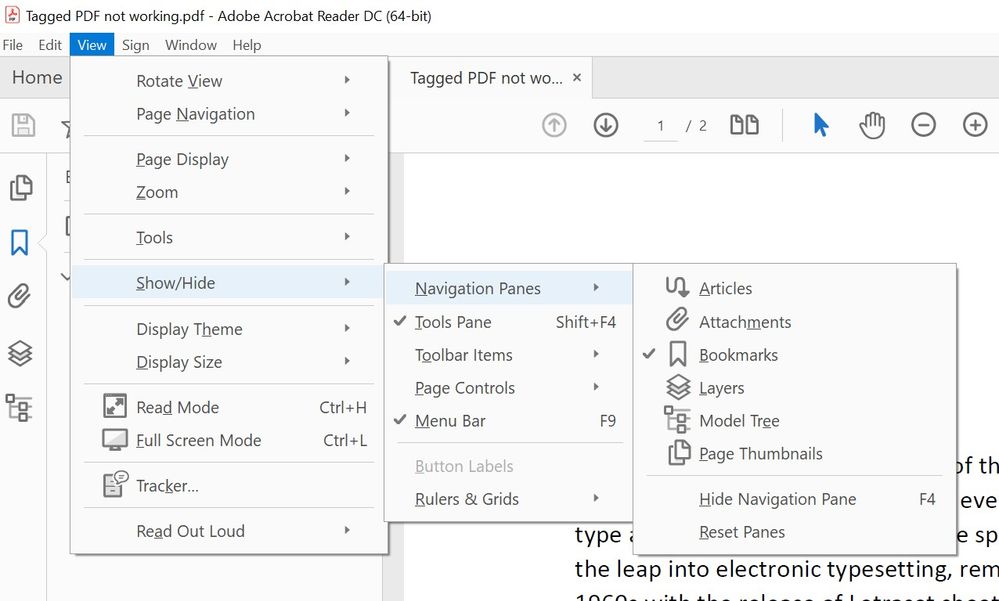Toggle the Bookmarks navigation pane checkmark
Image resolution: width=999 pixels, height=601 pixels.
738,355
